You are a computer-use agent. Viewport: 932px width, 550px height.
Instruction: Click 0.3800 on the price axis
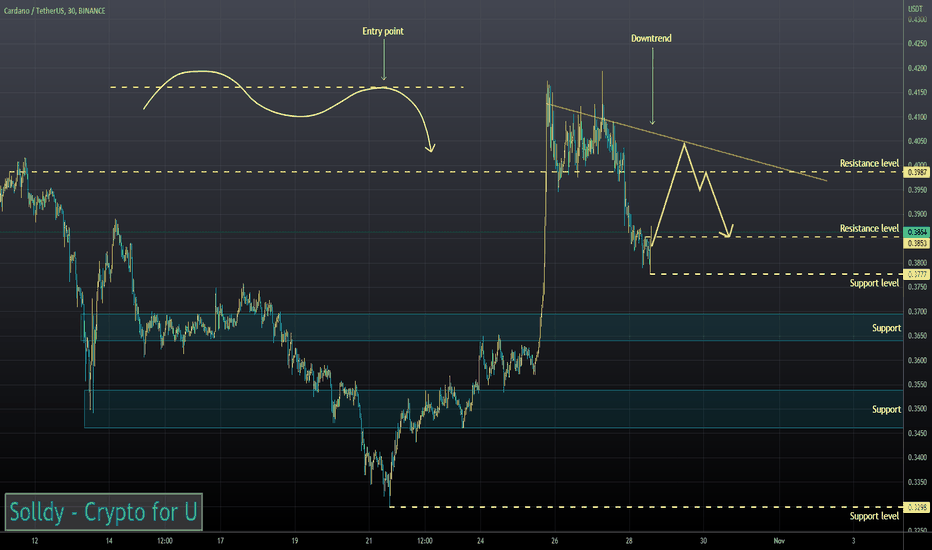(x=917, y=263)
